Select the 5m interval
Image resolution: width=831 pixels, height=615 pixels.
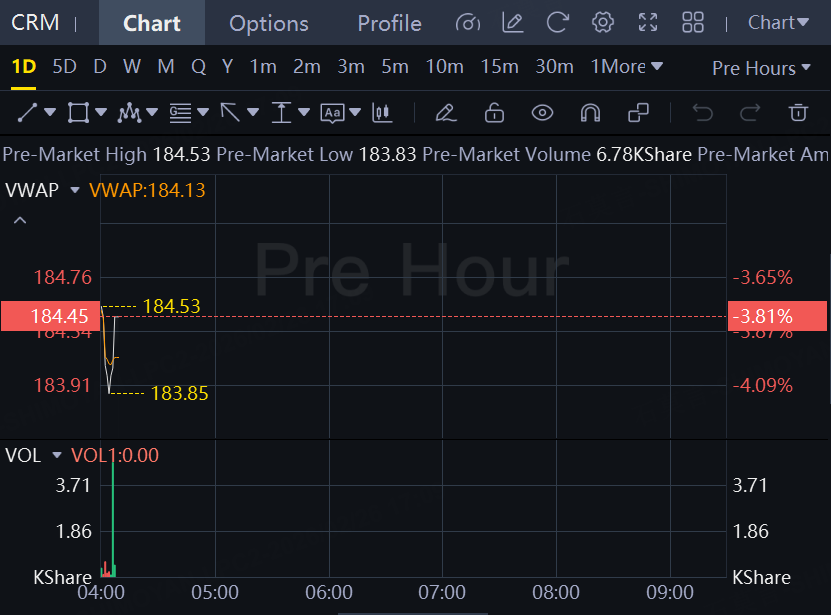[x=395, y=66]
